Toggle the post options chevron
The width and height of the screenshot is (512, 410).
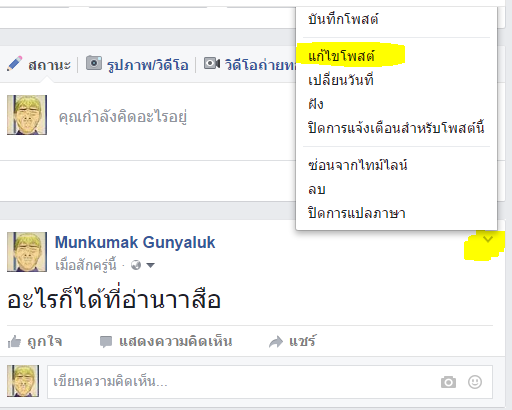click(x=488, y=239)
